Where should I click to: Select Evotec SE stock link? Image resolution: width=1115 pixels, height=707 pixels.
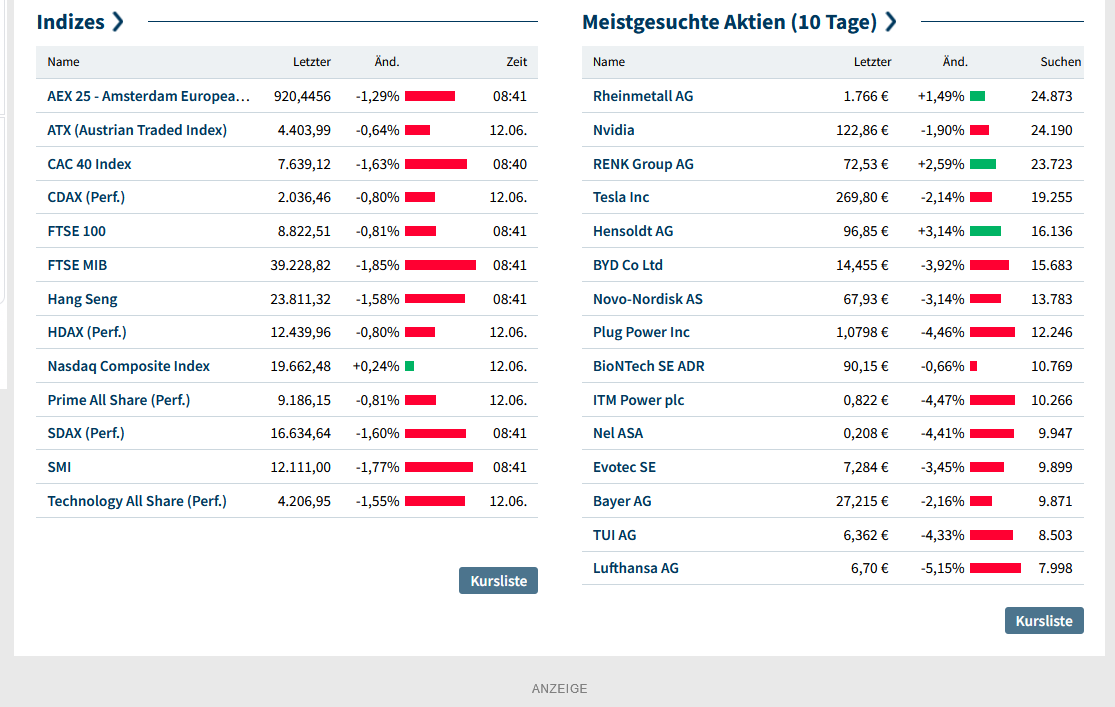pos(624,467)
